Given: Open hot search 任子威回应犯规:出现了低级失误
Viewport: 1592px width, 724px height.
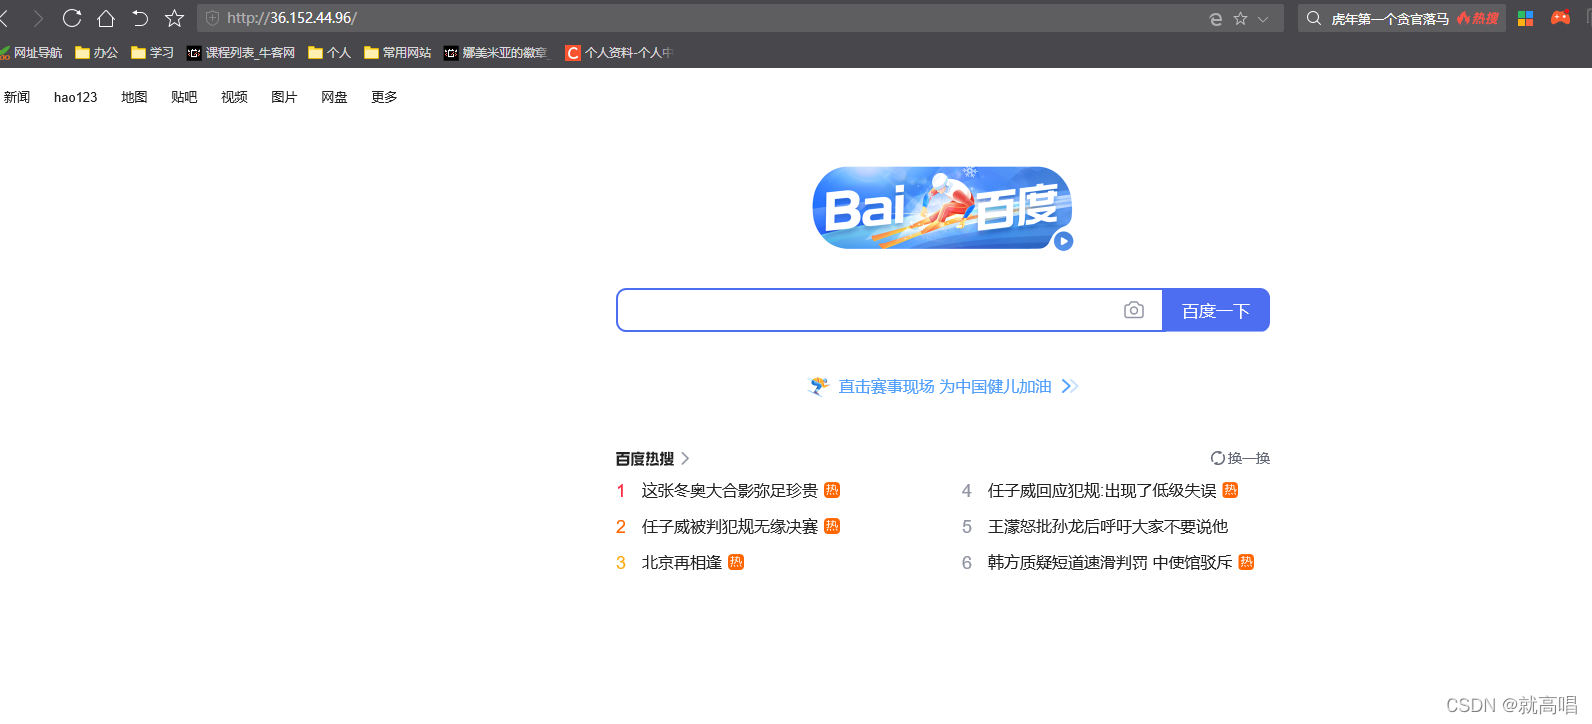Looking at the screenshot, I should (x=1102, y=490).
